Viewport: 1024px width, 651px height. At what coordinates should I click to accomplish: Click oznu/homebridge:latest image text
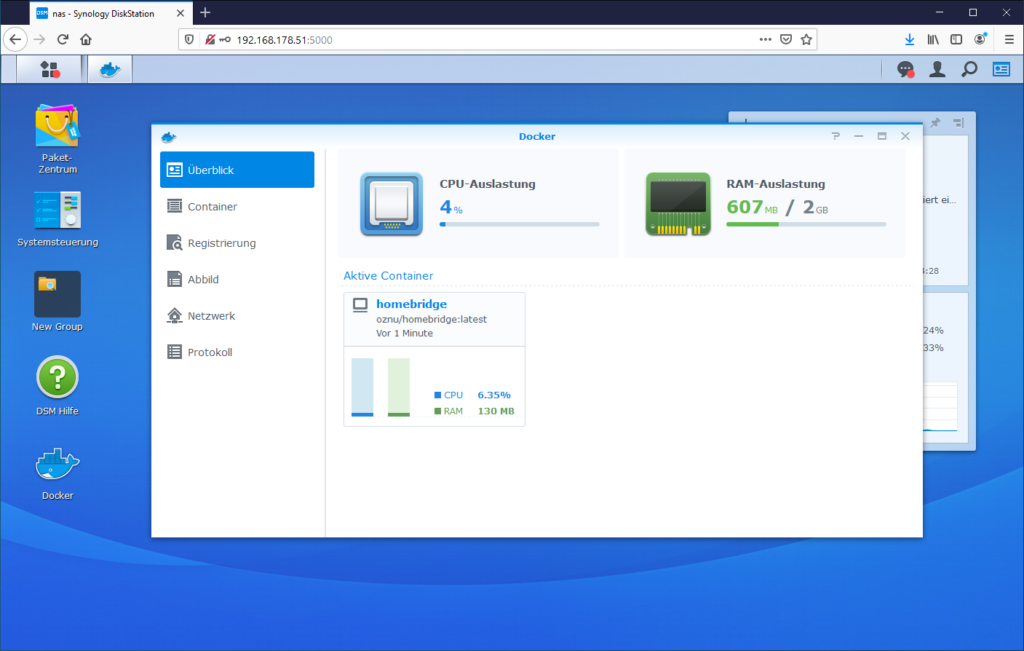coord(432,319)
